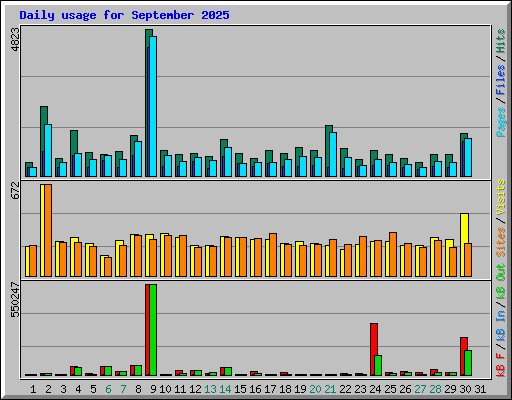Click the "Visits" legend label
512x400 pixels.
click(x=501, y=197)
